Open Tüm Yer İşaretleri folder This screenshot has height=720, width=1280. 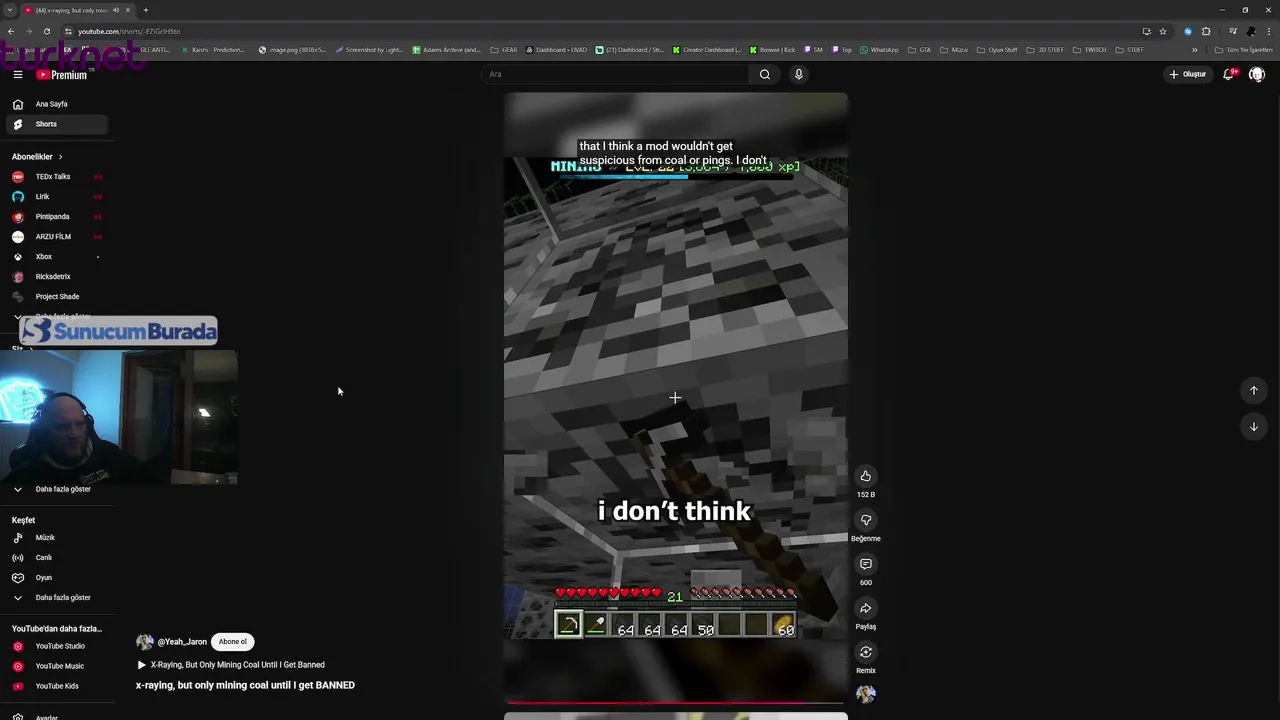click(x=1244, y=50)
